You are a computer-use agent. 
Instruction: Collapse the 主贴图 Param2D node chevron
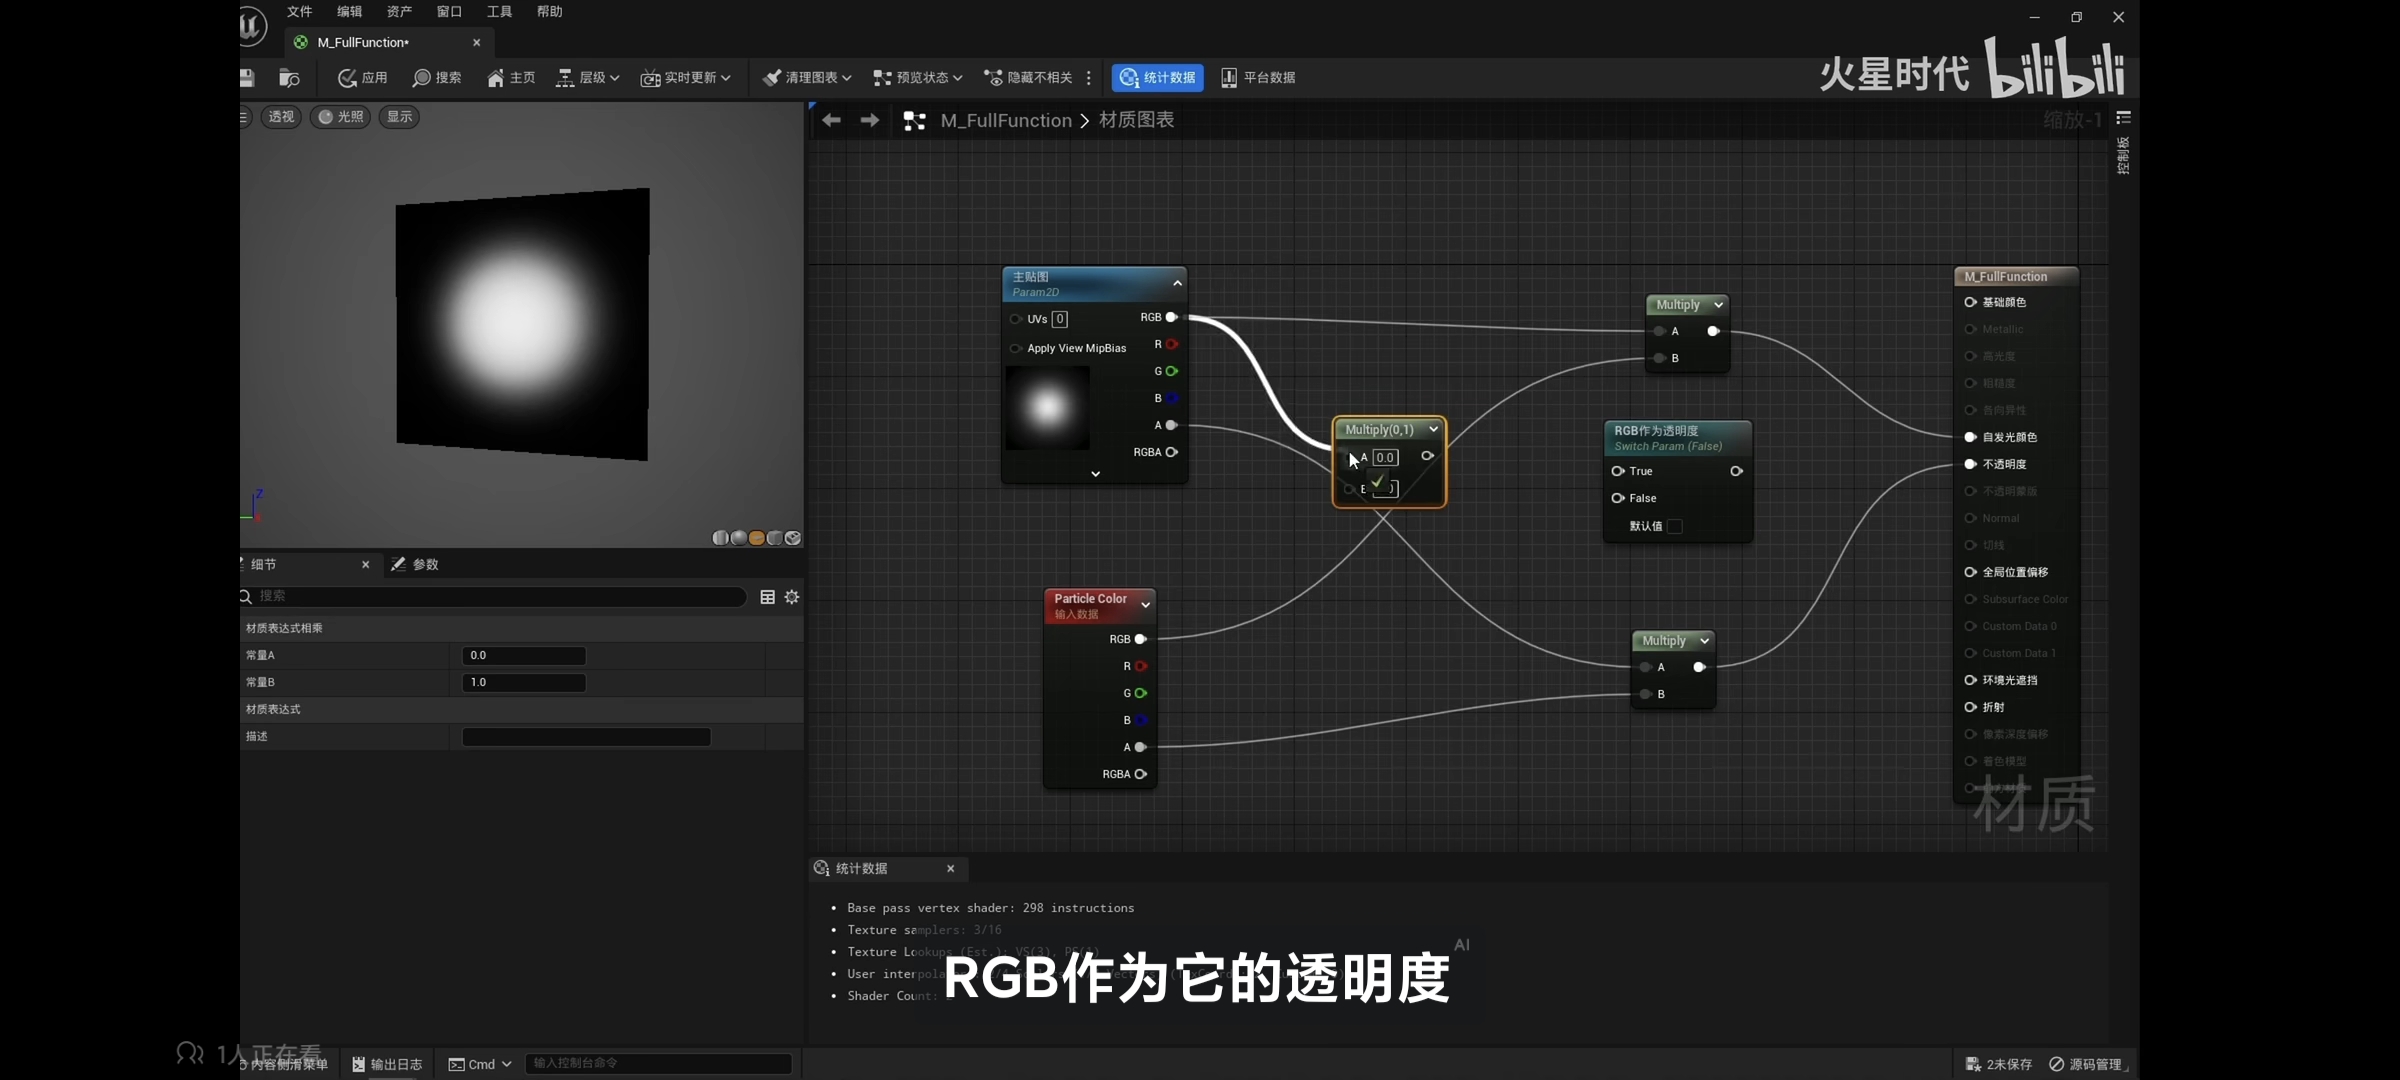(1177, 284)
